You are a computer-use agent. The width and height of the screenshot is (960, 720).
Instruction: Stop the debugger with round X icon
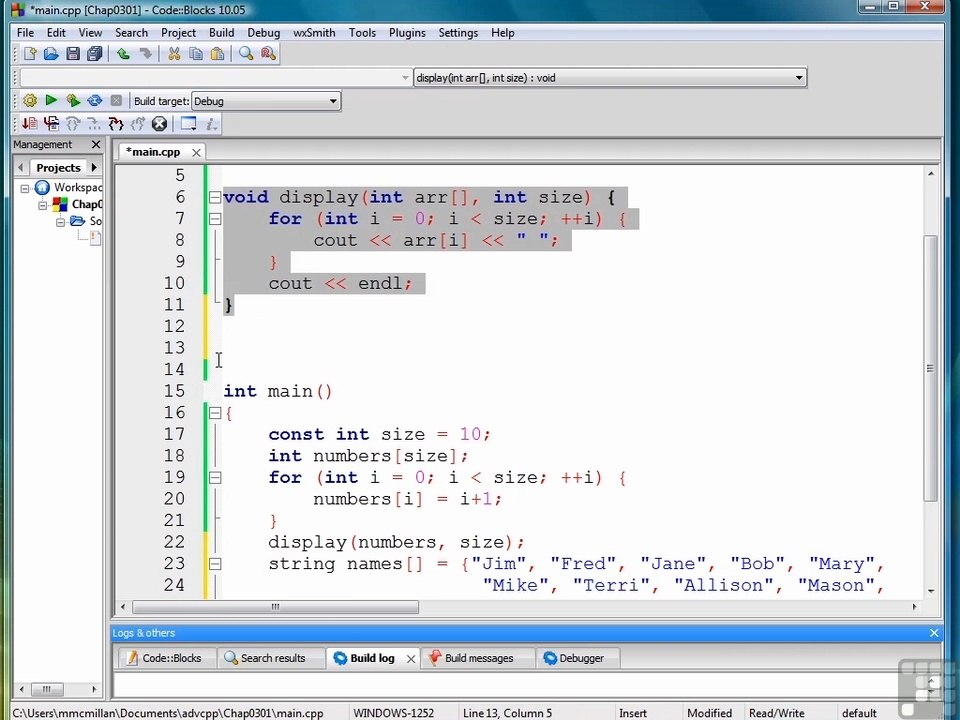tap(159, 124)
